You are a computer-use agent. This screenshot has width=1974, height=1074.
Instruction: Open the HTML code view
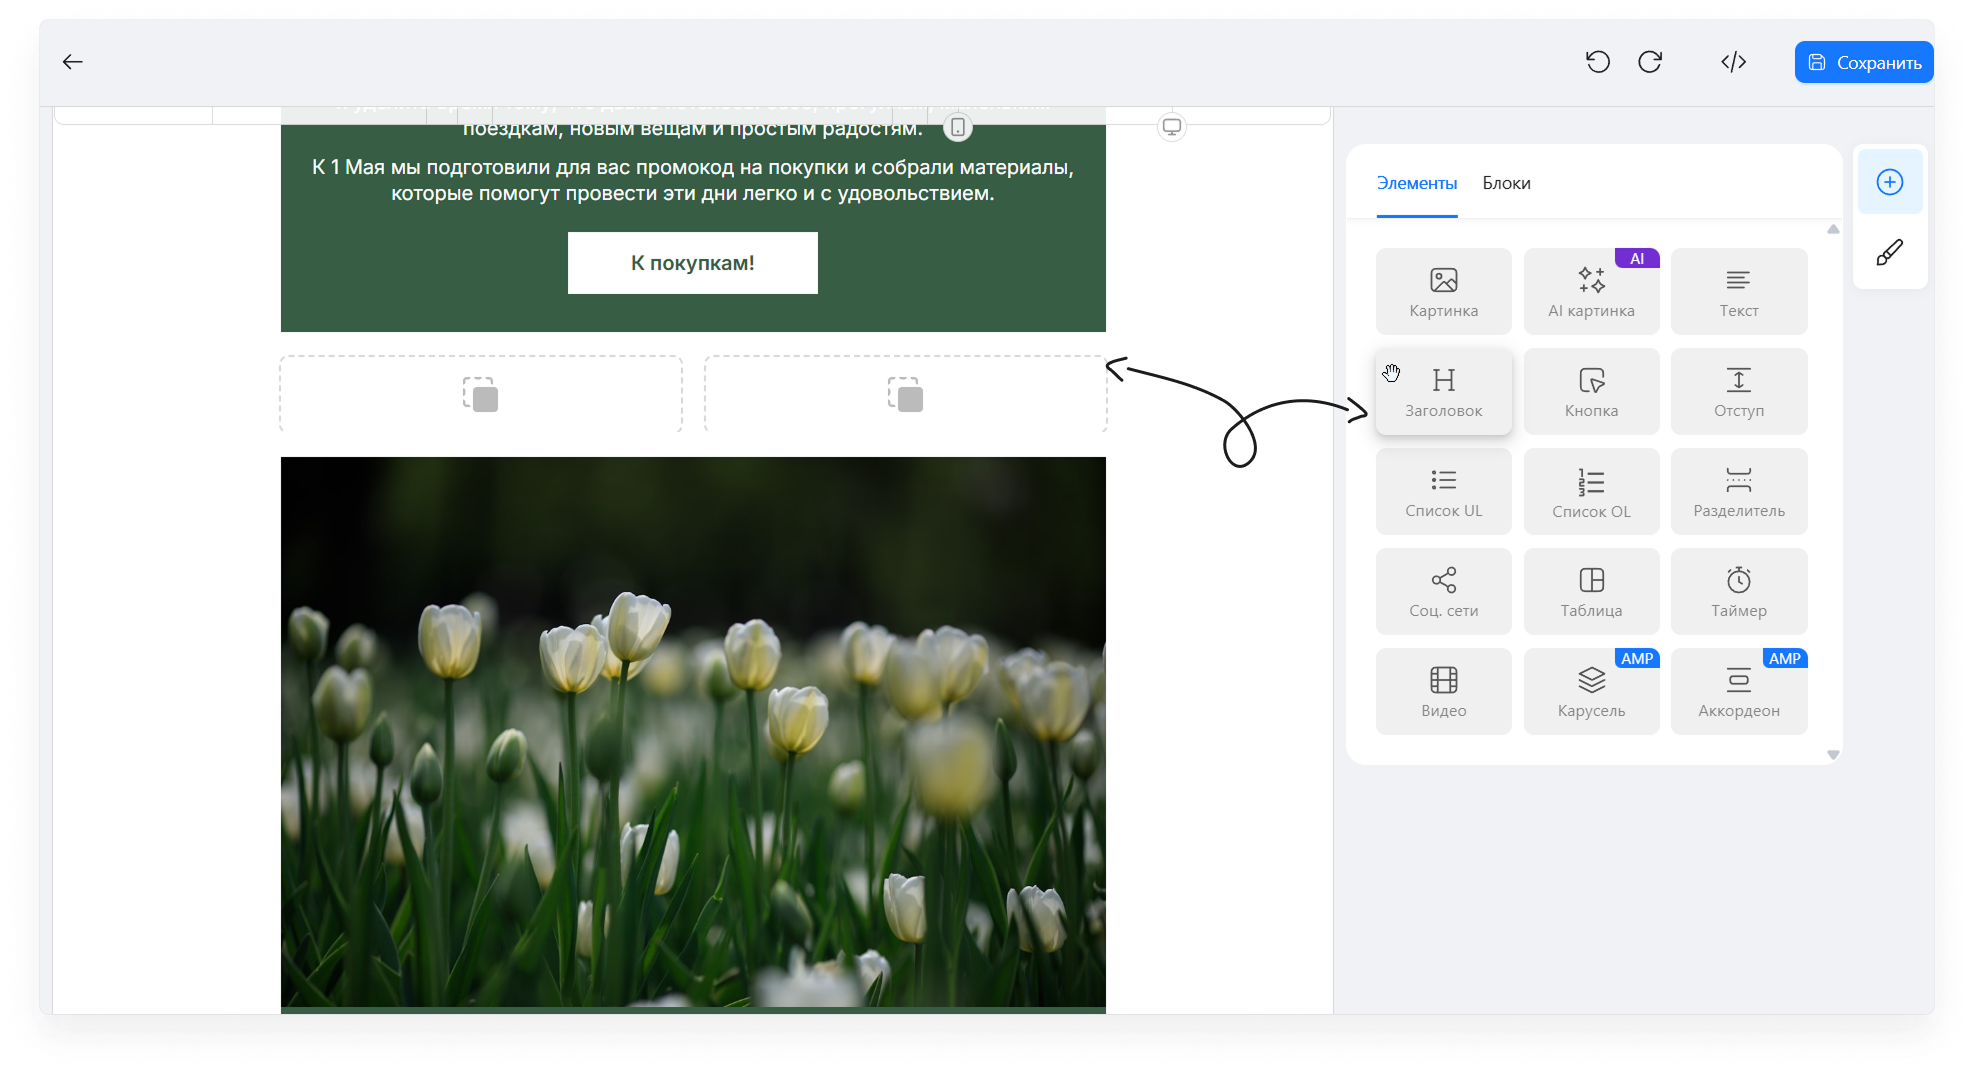pyautogui.click(x=1733, y=62)
